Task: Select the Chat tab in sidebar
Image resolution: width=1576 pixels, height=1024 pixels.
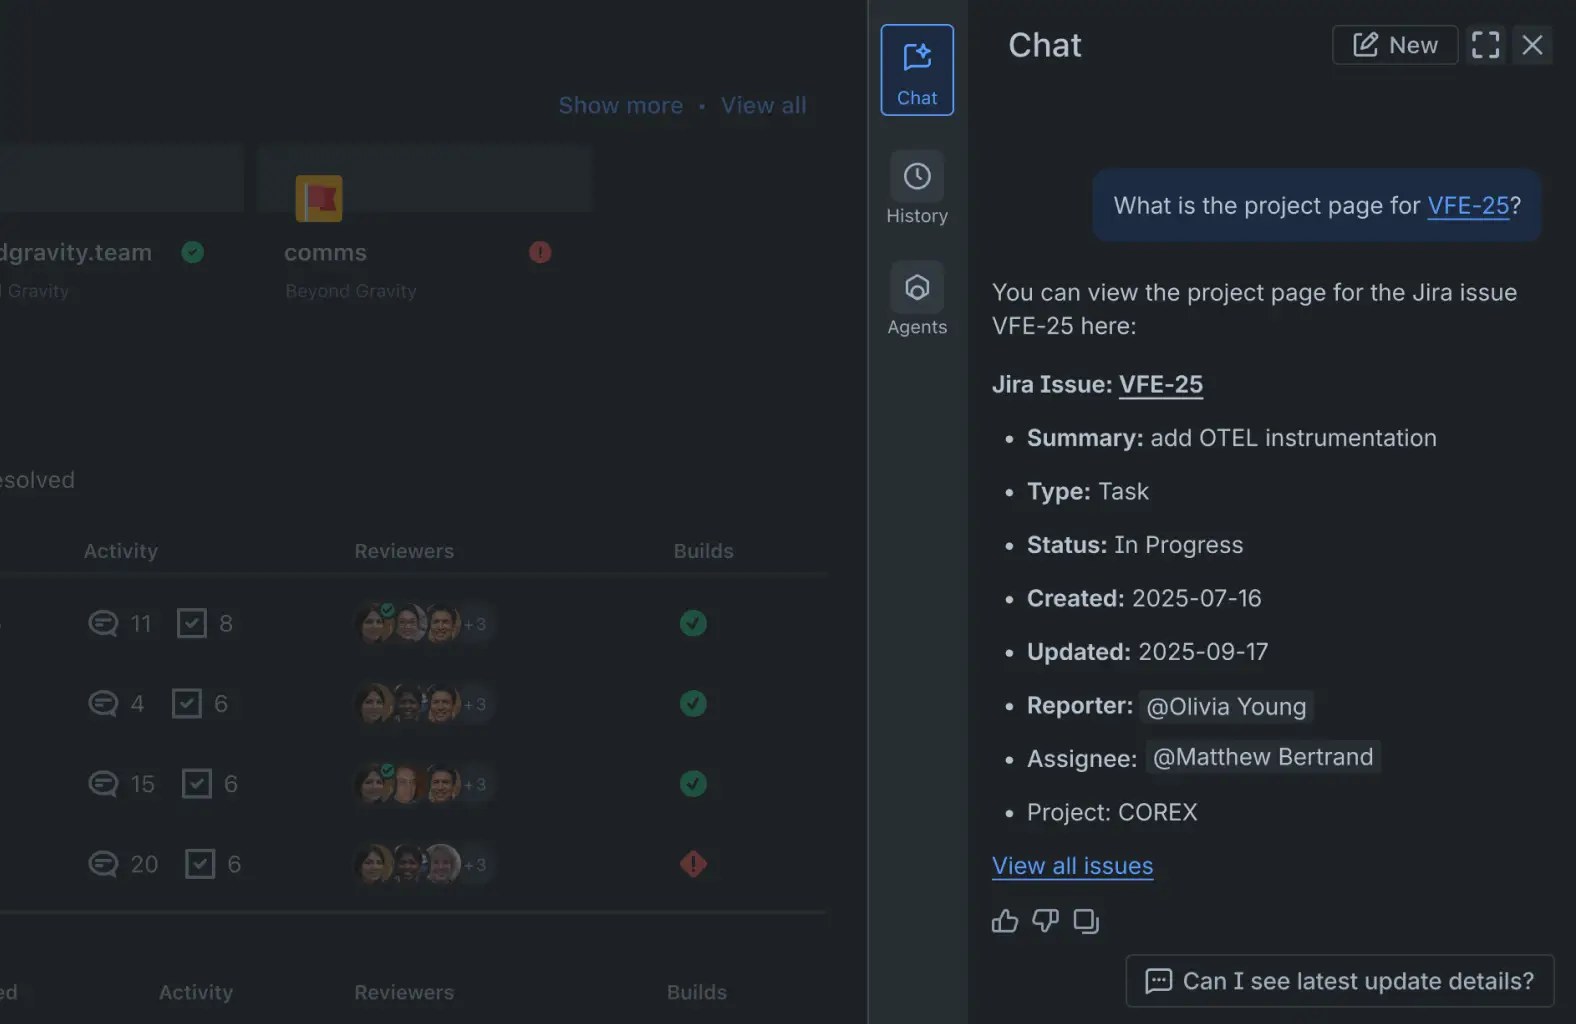Action: coord(917,70)
